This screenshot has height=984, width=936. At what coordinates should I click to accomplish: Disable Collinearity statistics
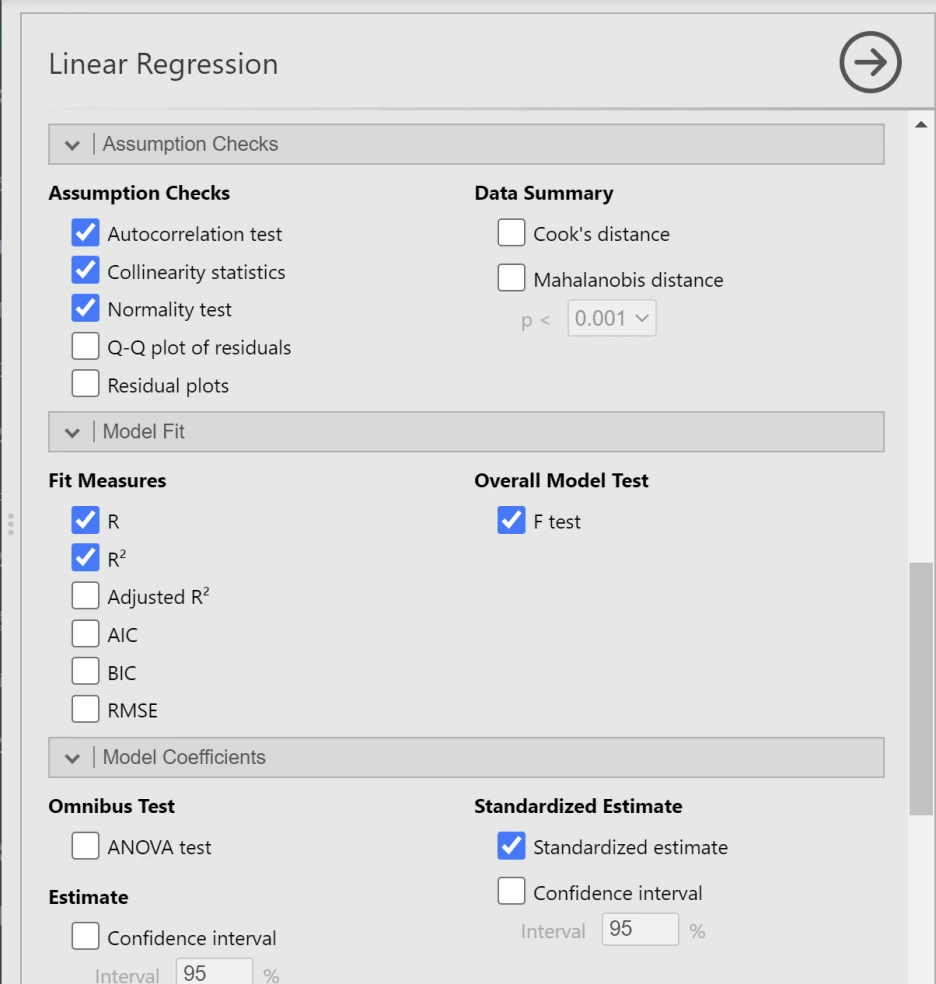86,272
